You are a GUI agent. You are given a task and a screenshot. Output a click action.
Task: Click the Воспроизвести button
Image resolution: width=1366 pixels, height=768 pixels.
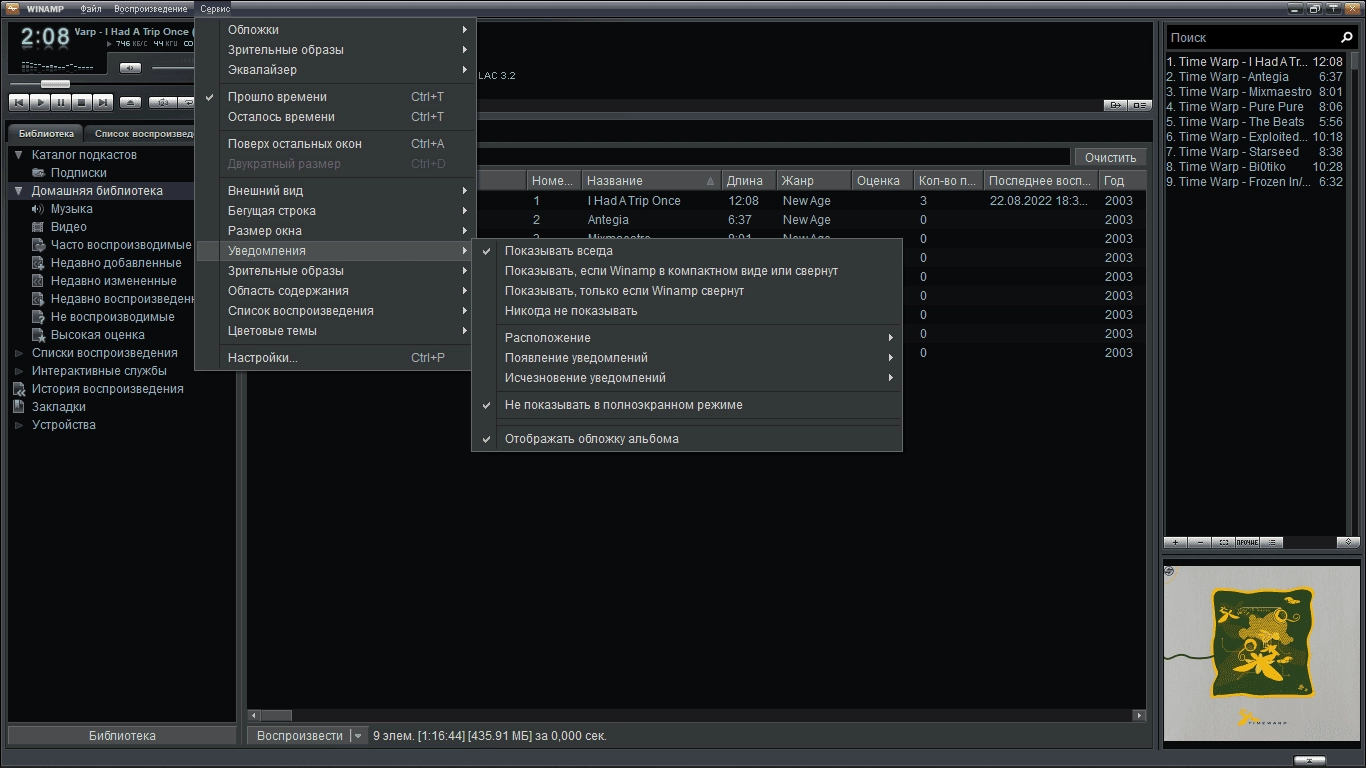coord(299,736)
